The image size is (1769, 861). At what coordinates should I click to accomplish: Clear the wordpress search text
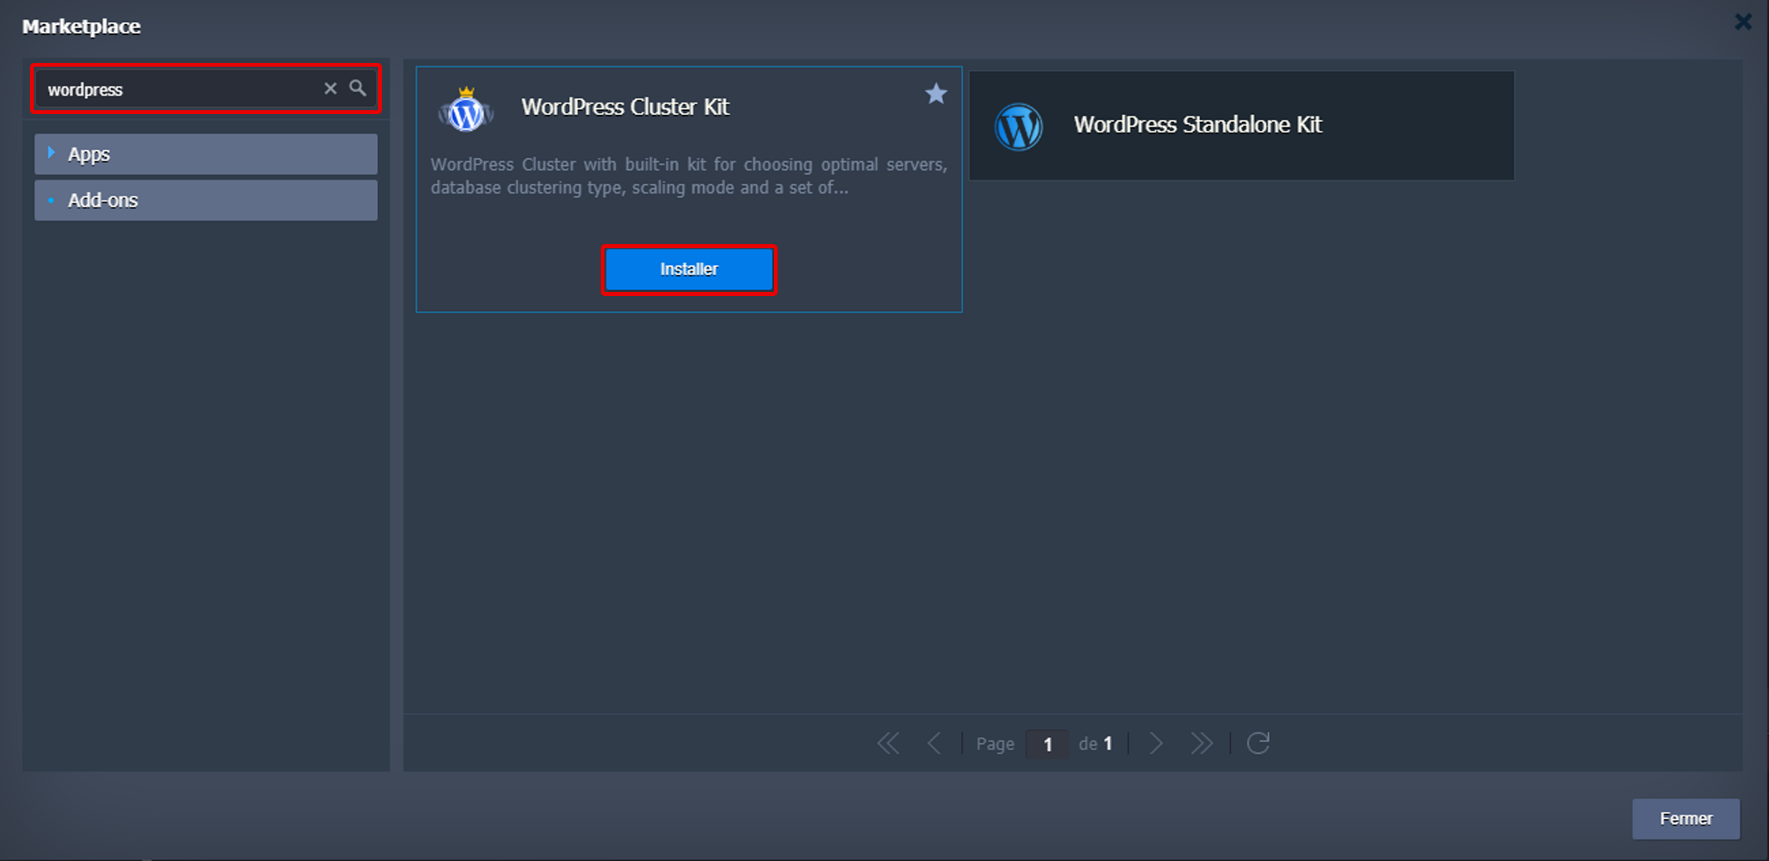[330, 89]
